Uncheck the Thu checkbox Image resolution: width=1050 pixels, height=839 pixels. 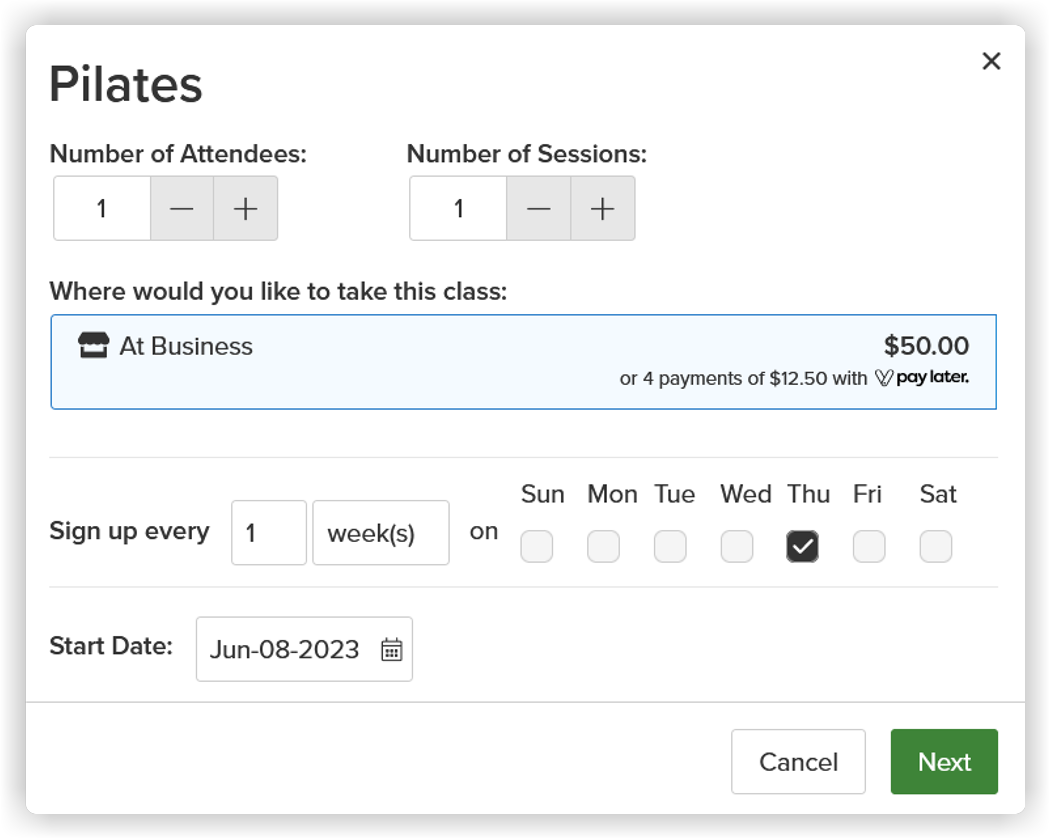(802, 546)
